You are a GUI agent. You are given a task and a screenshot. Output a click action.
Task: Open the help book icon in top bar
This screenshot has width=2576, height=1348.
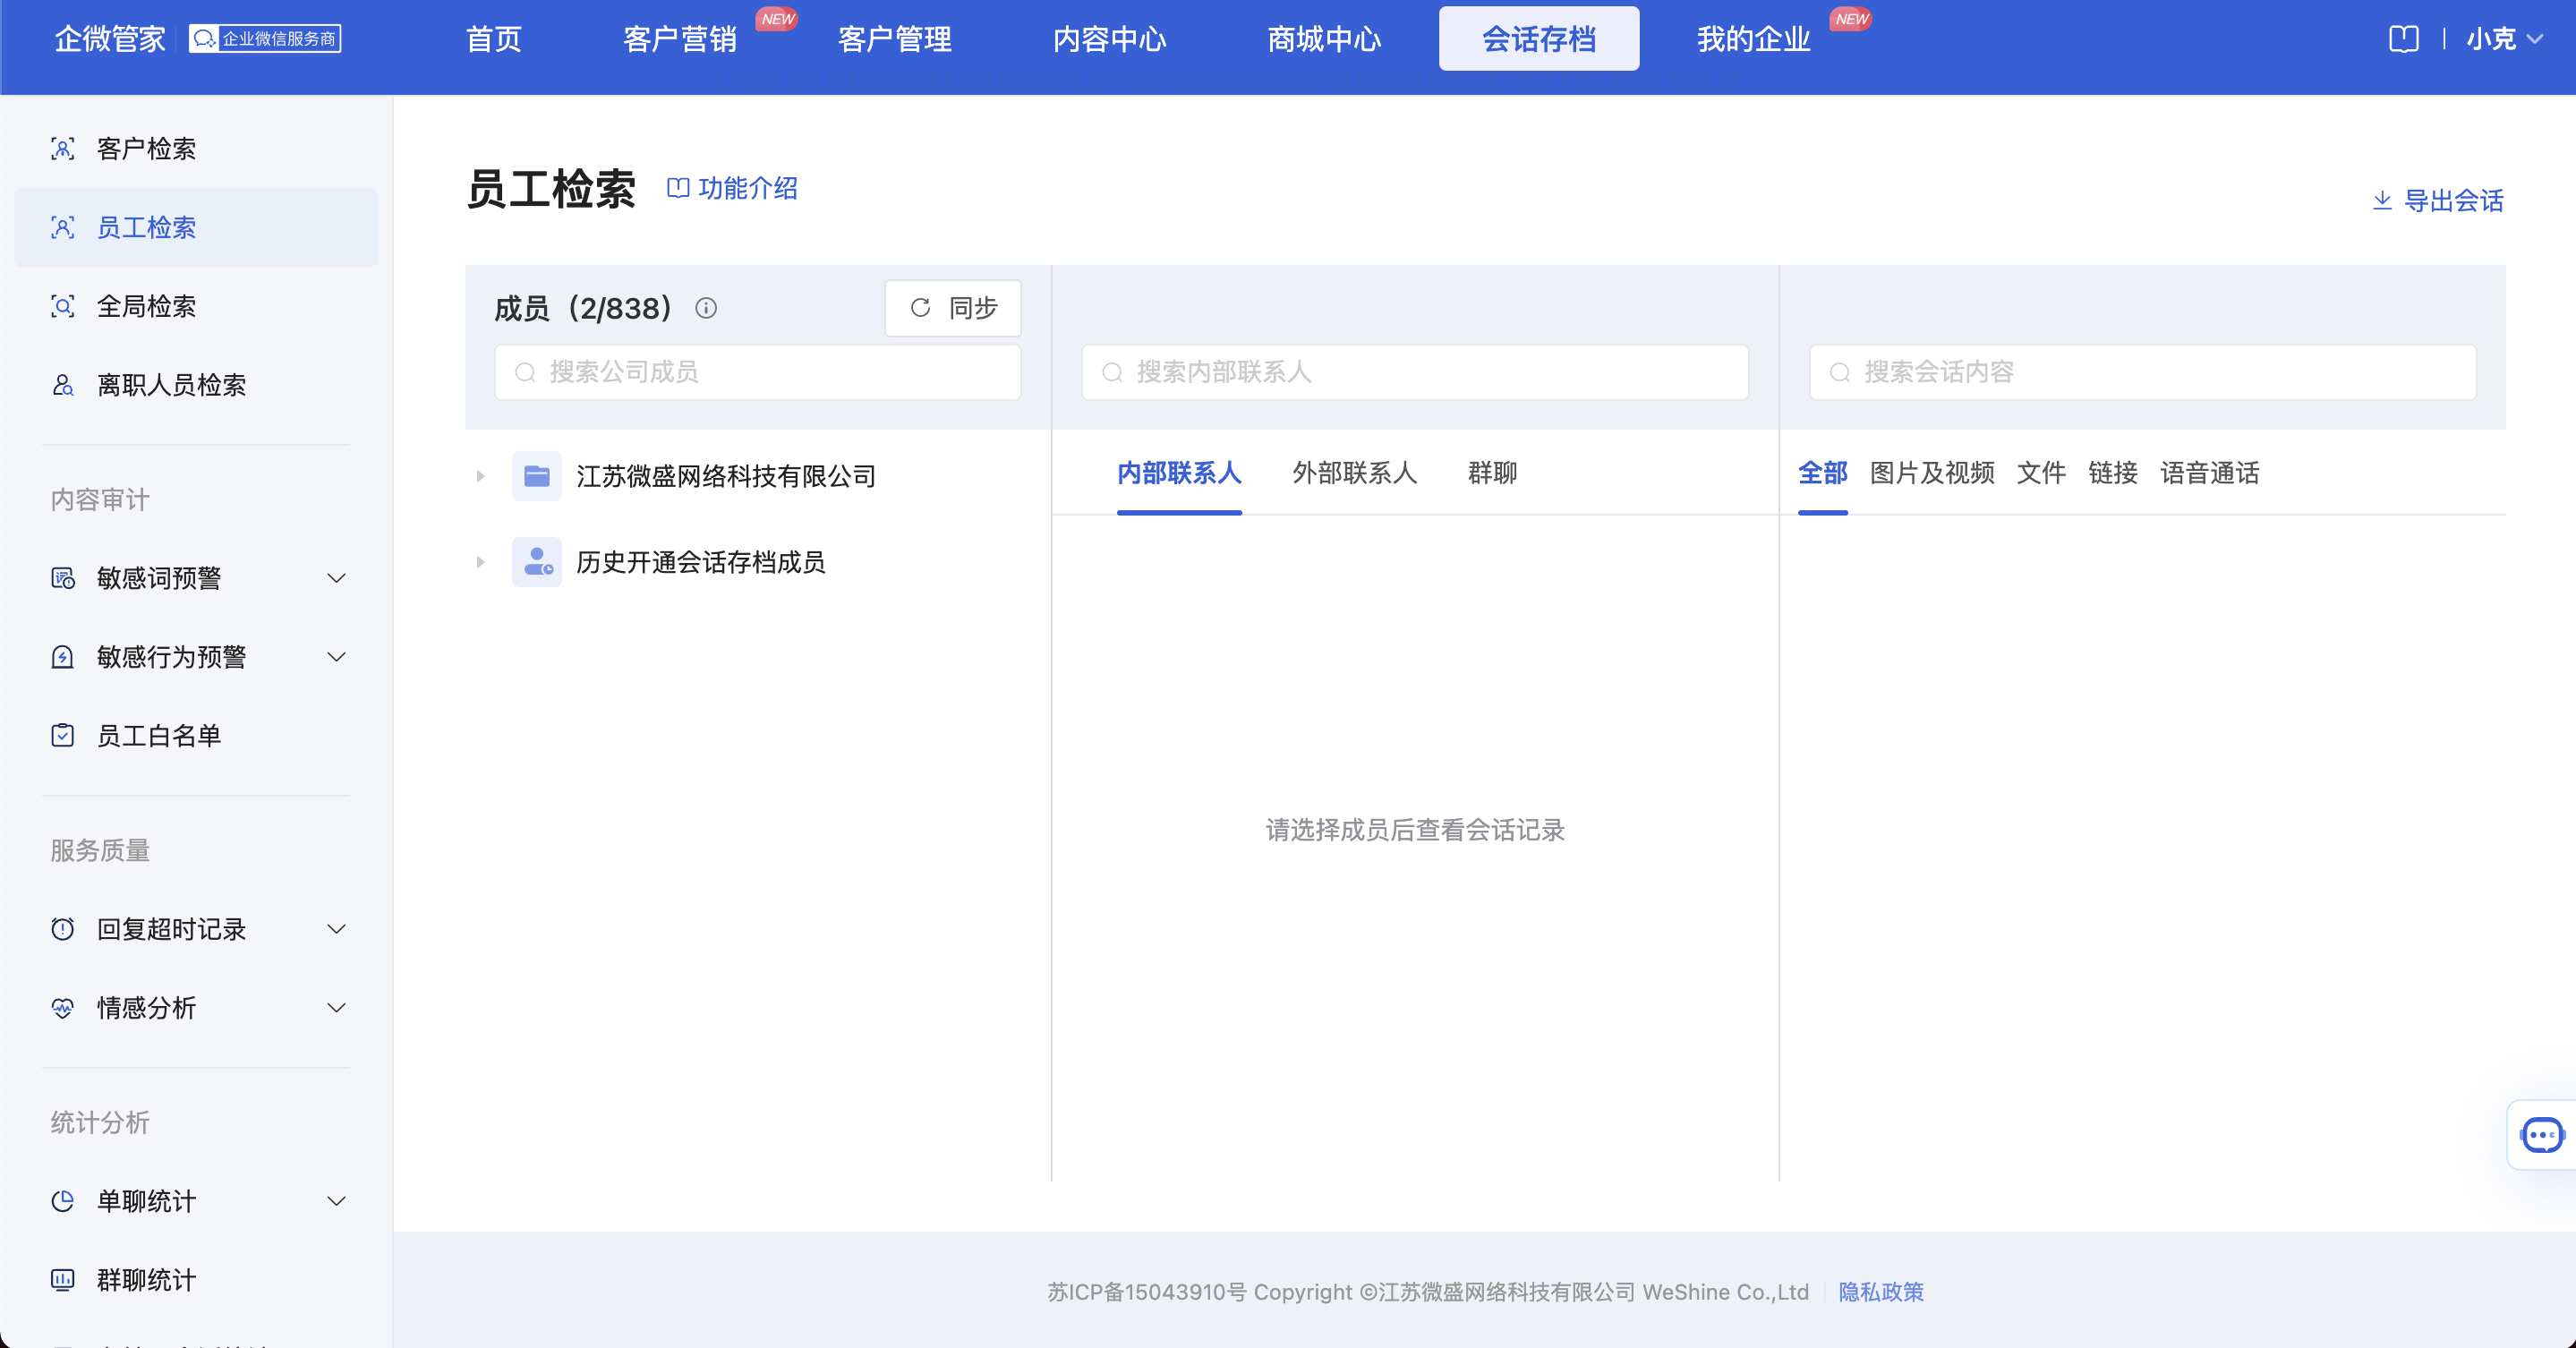[2404, 39]
